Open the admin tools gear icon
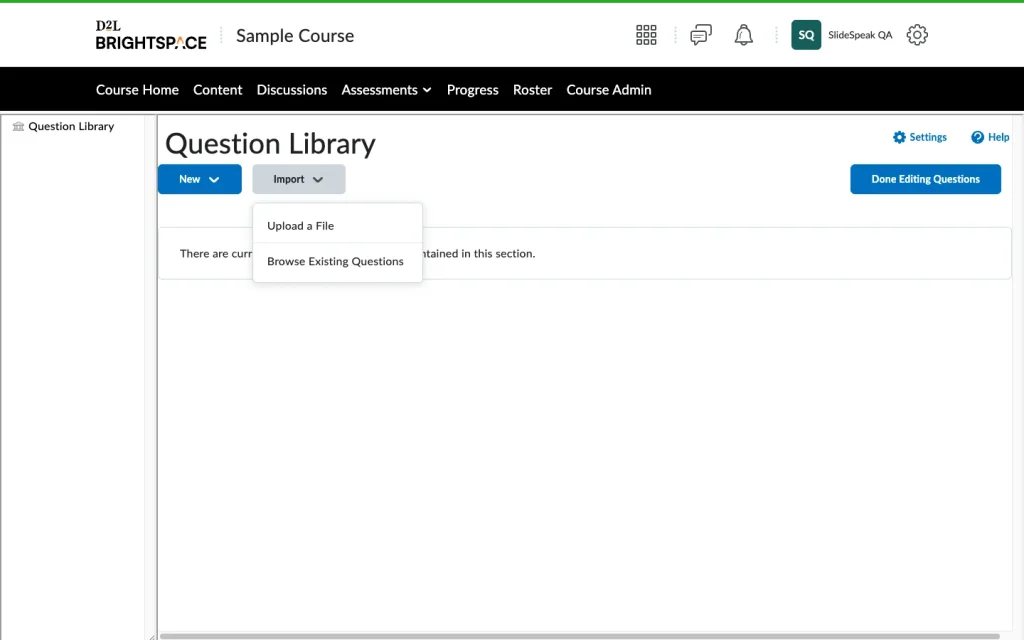The image size is (1024, 640). pyautogui.click(x=917, y=35)
